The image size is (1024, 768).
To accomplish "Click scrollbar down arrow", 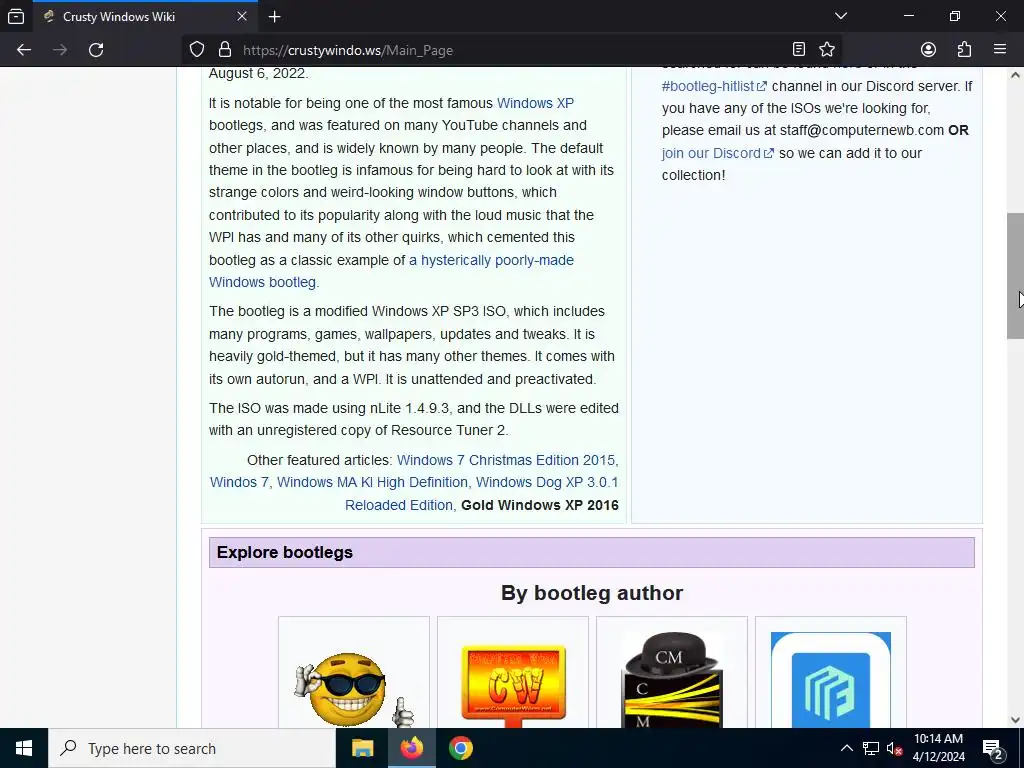I will click(1015, 720).
